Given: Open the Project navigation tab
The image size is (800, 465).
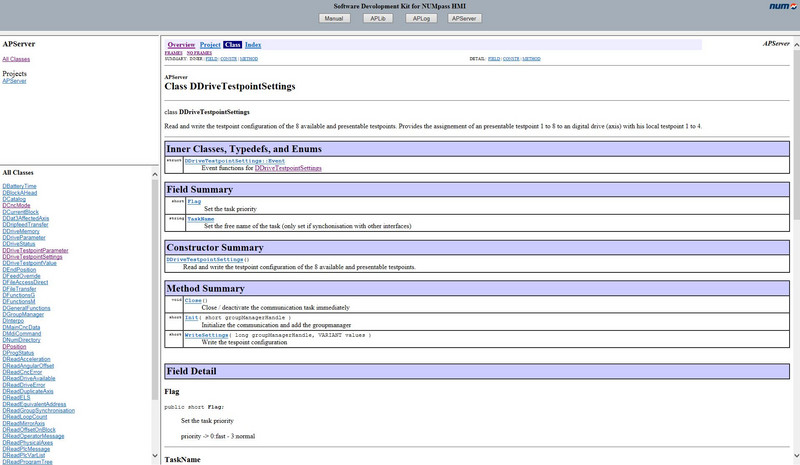Looking at the screenshot, I should 210,45.
